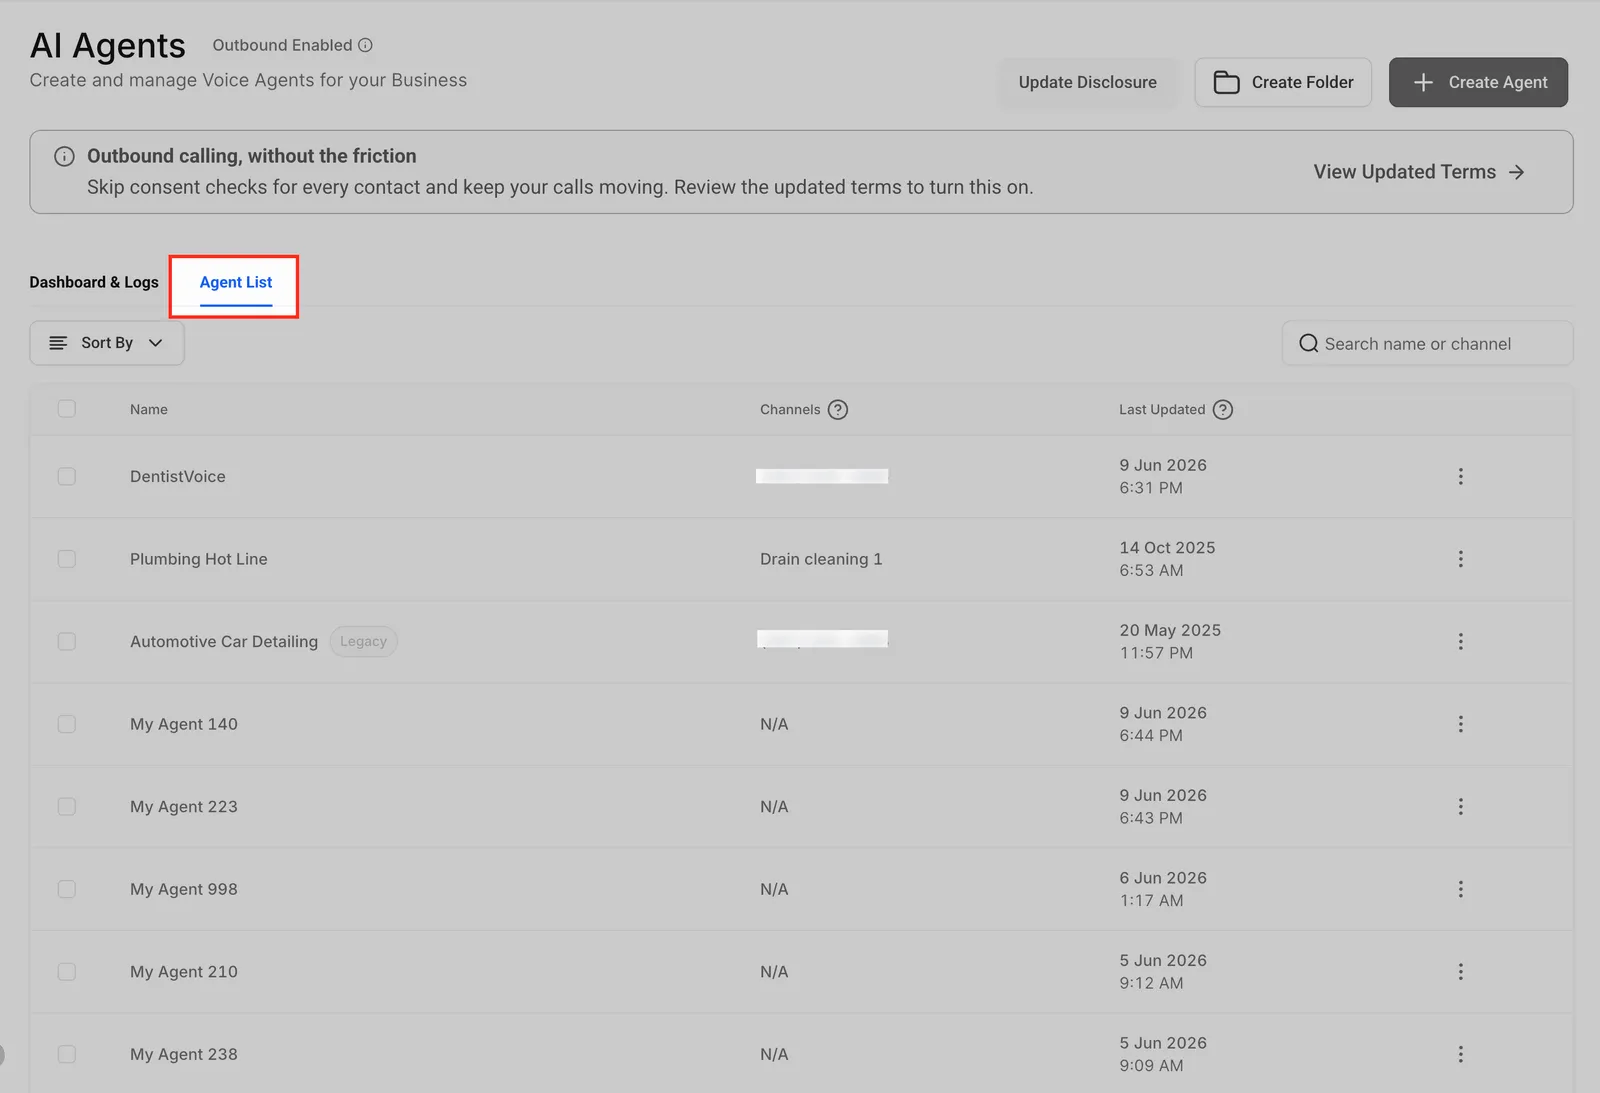Image resolution: width=1600 pixels, height=1093 pixels.
Task: Open the Plumbing Hot Line agent
Action: 199,559
